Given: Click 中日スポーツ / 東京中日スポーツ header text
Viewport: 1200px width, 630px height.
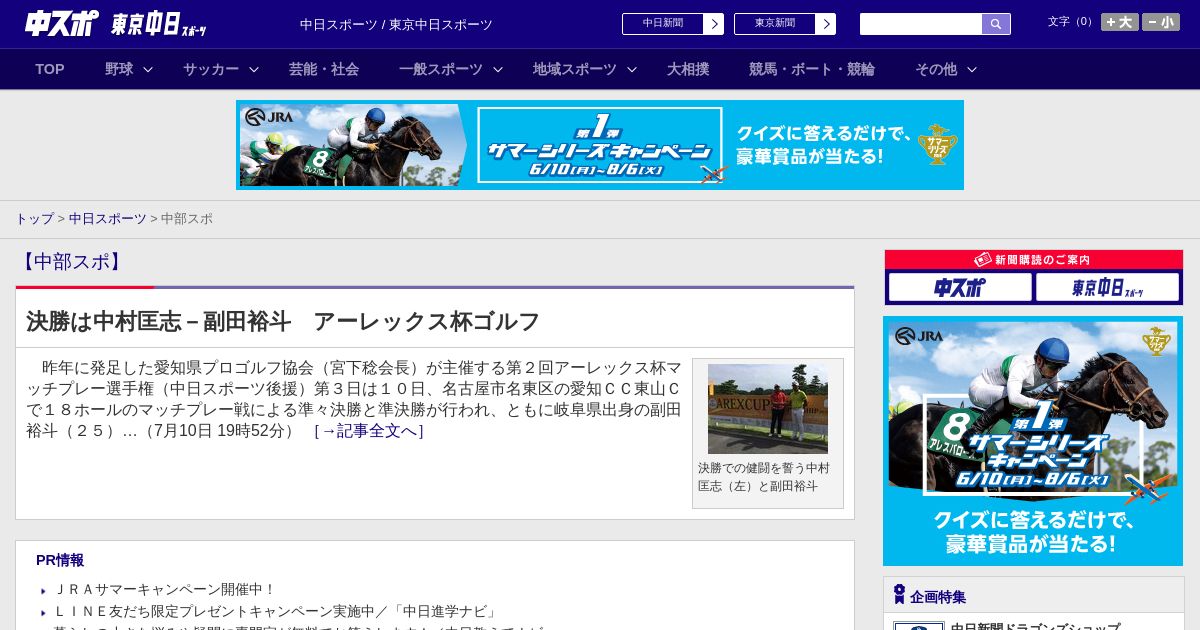Looking at the screenshot, I should (x=396, y=24).
